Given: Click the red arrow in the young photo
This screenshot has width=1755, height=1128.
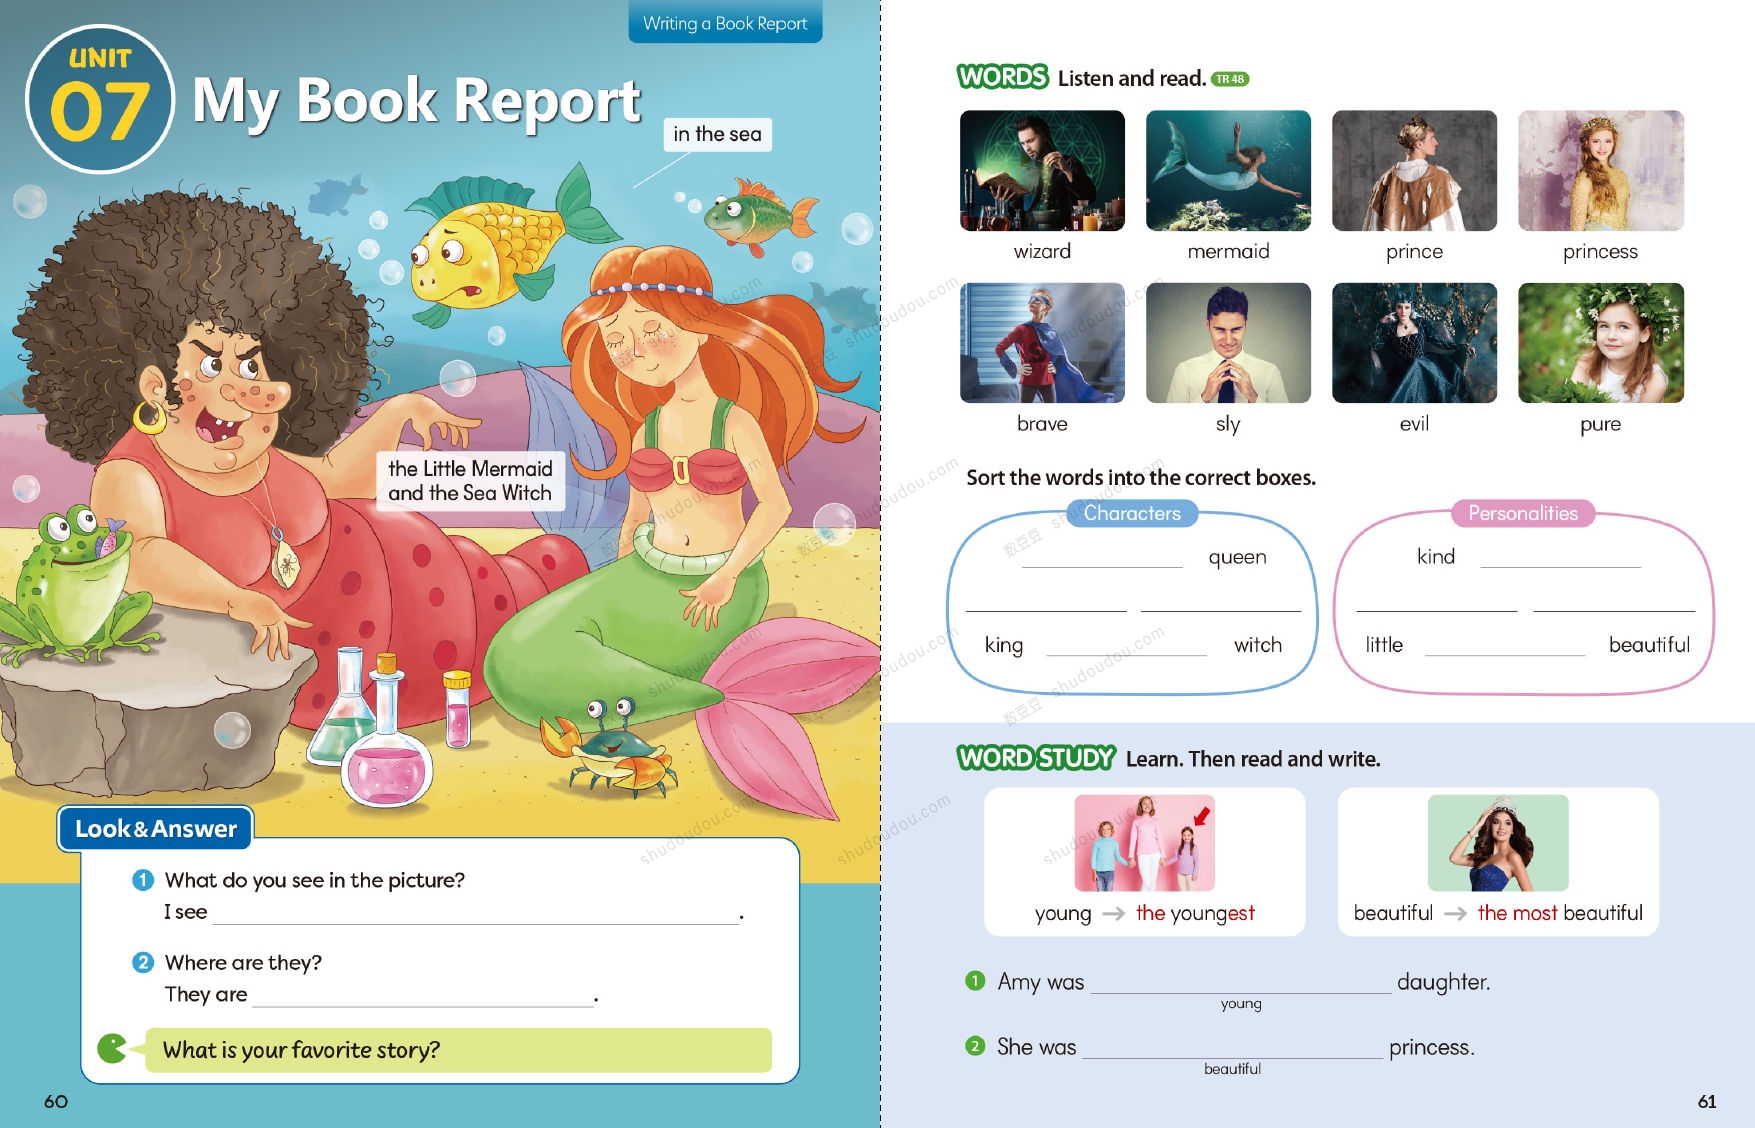Looking at the screenshot, I should [1201, 815].
